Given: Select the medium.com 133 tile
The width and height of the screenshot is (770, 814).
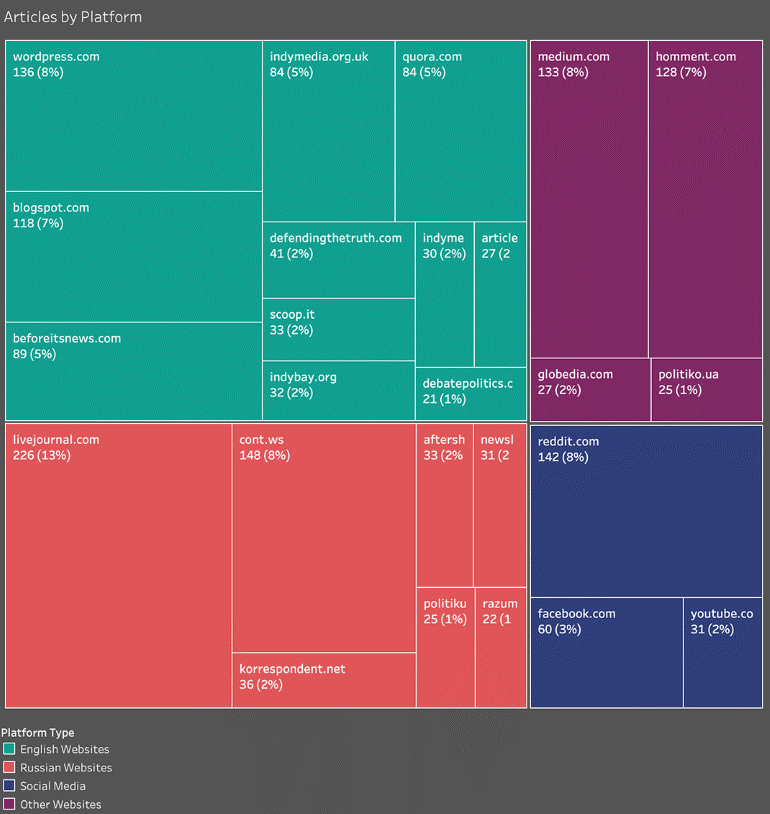Looking at the screenshot, I should coord(589,200).
